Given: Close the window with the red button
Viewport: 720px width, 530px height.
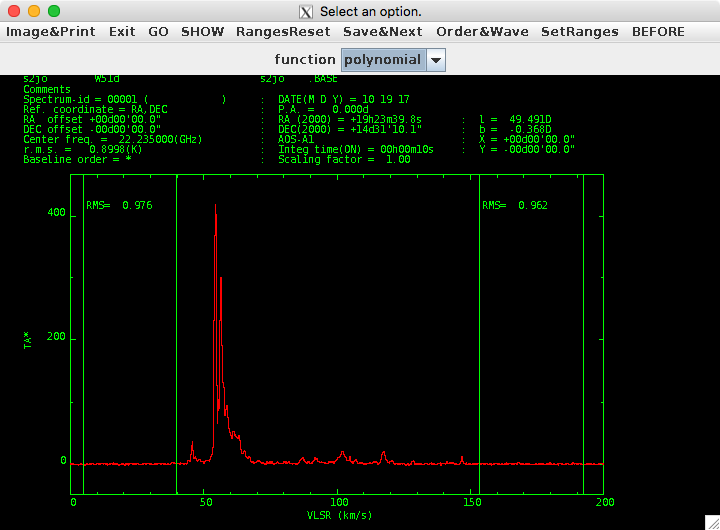Looking at the screenshot, I should [14, 11].
